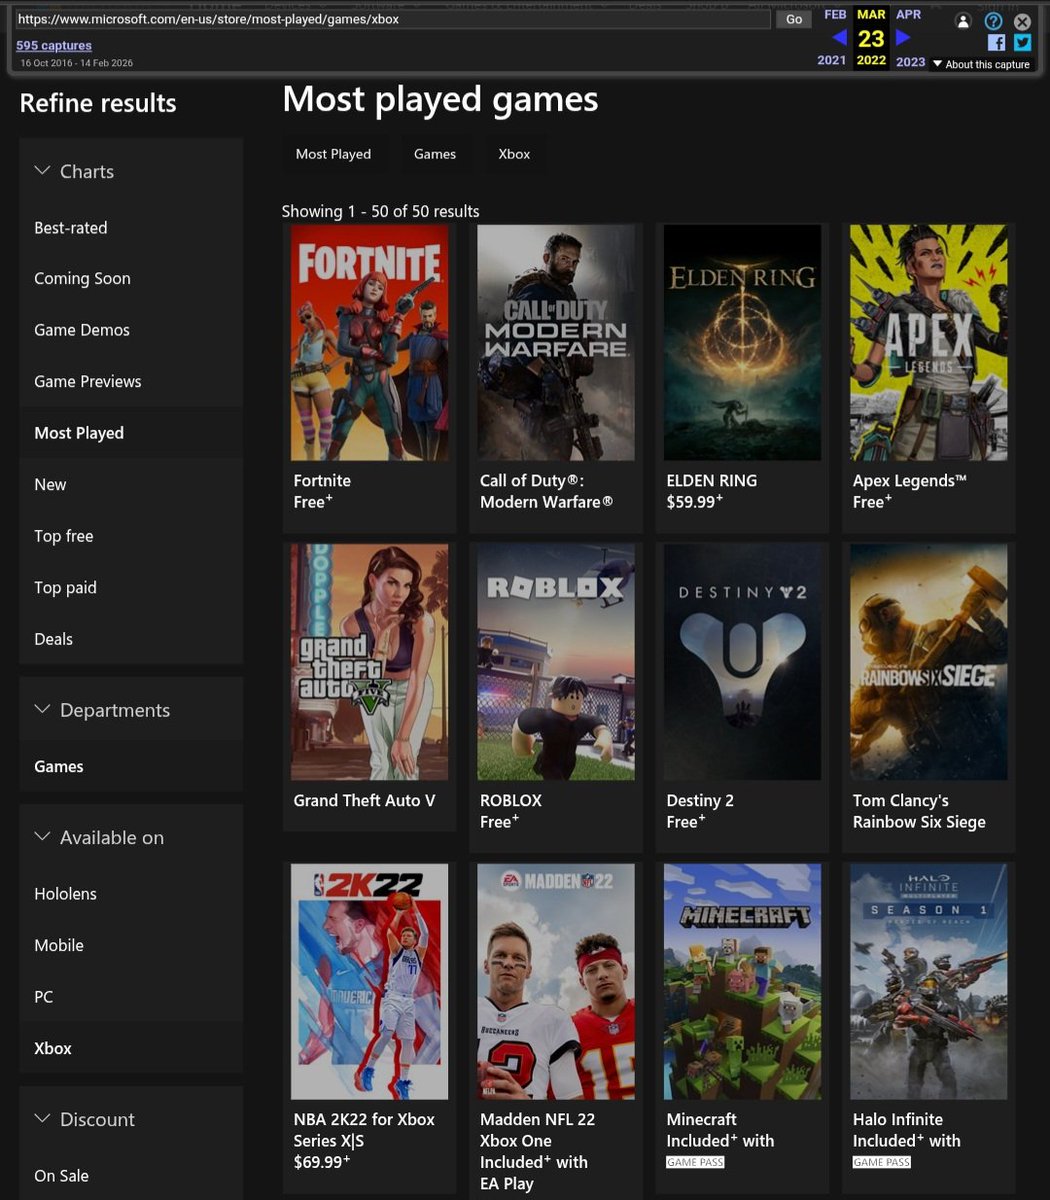Remove the Most Played filter chip
Screen dimensions: 1050x1200
[333, 154]
